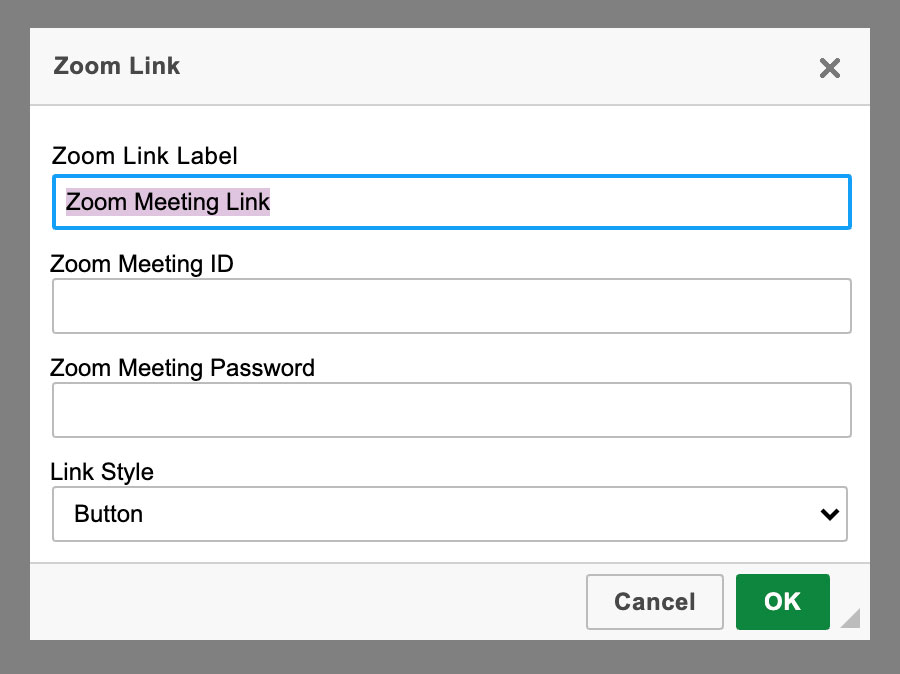The image size is (900, 674).
Task: Click empty space in dialog title bar
Action: coord(480,67)
